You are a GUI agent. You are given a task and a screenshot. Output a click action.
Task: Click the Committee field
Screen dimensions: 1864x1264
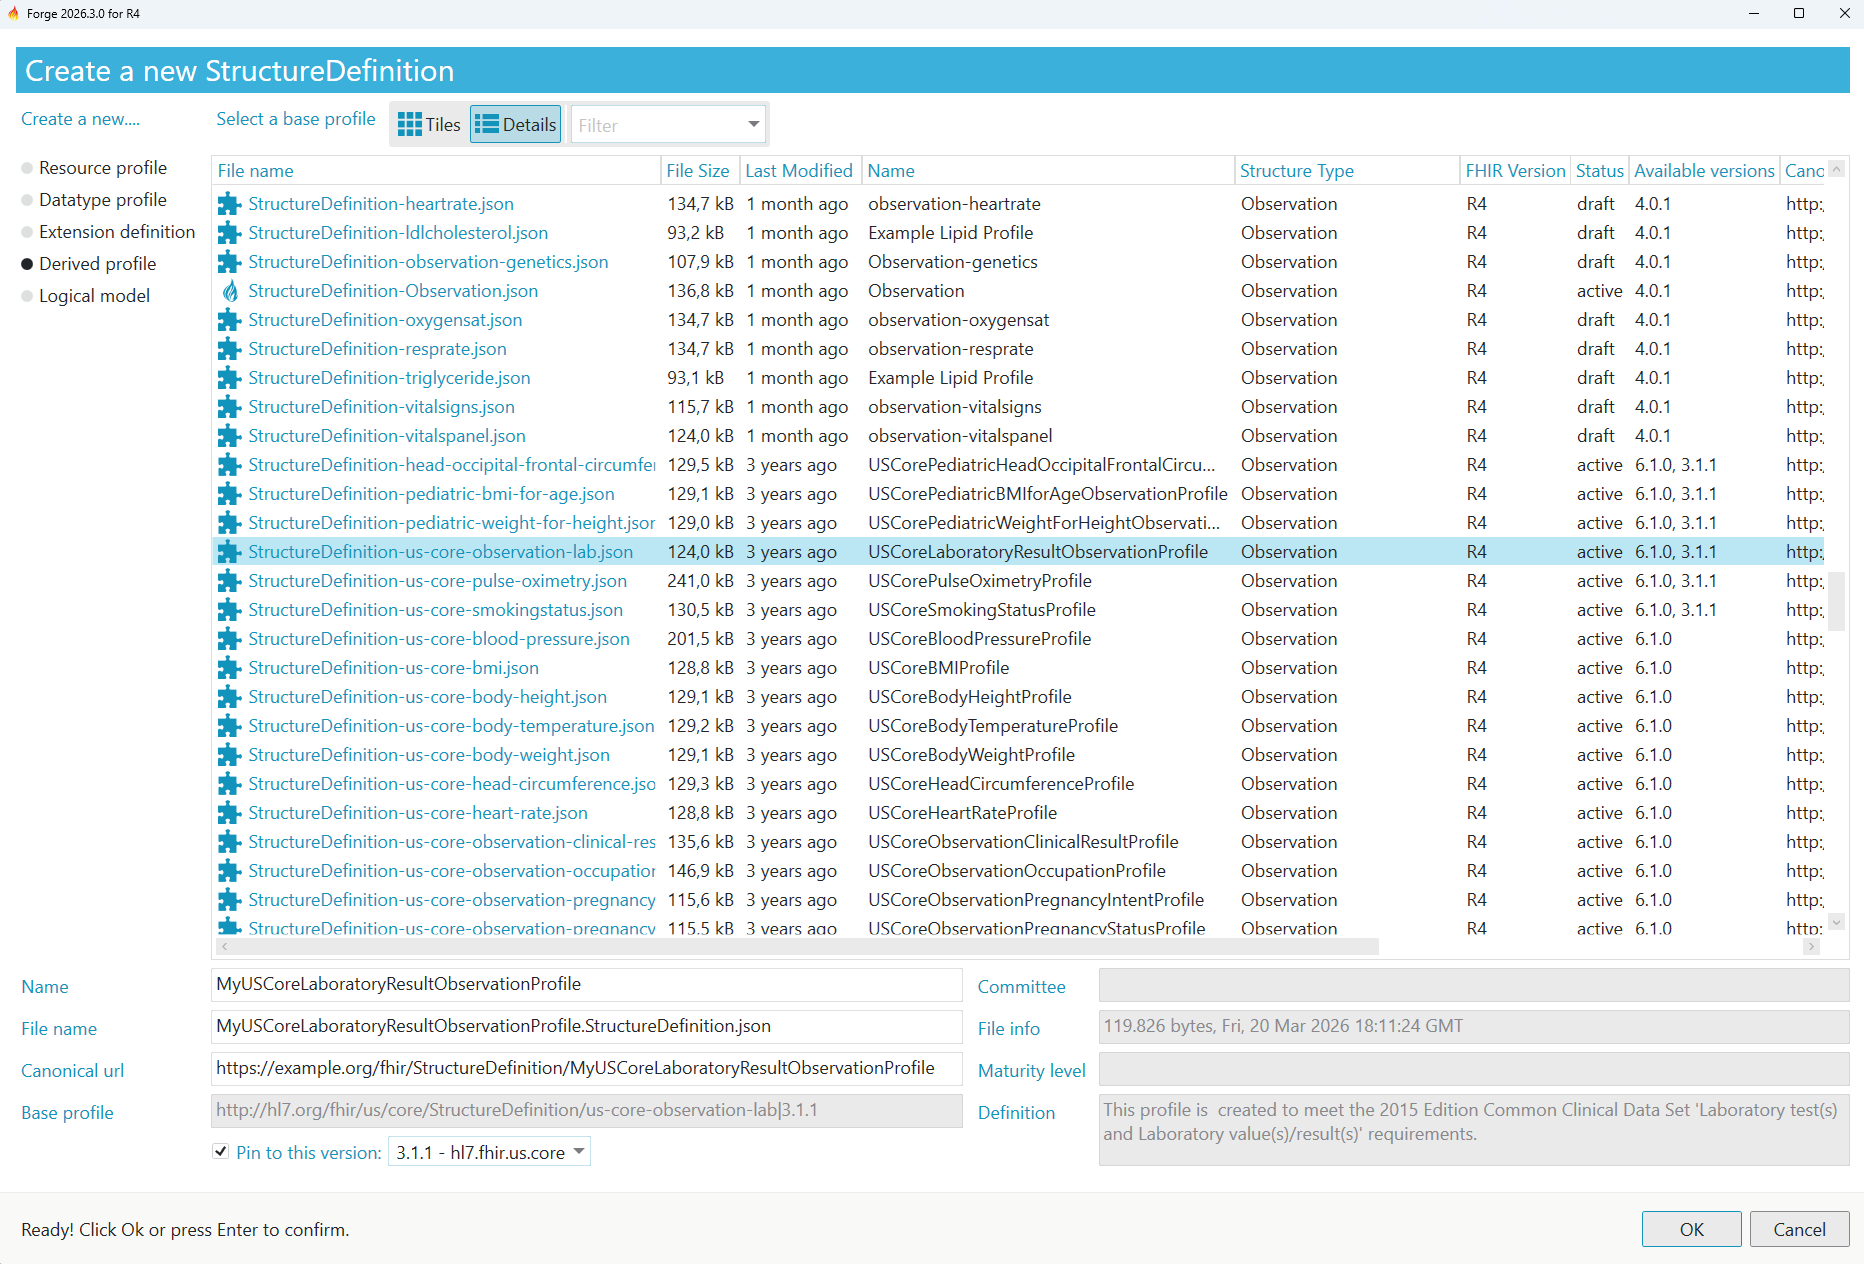(x=1473, y=985)
